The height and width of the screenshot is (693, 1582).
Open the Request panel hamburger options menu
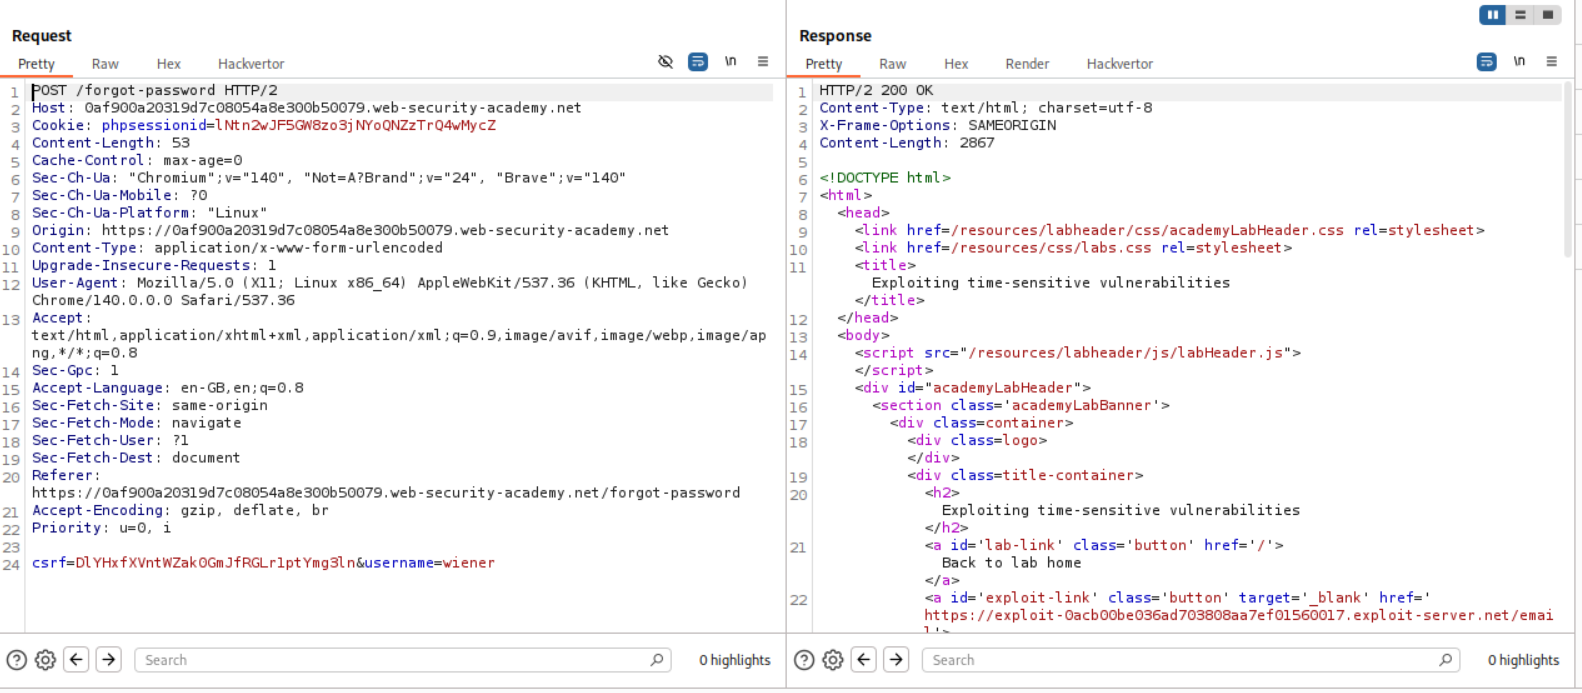click(763, 62)
